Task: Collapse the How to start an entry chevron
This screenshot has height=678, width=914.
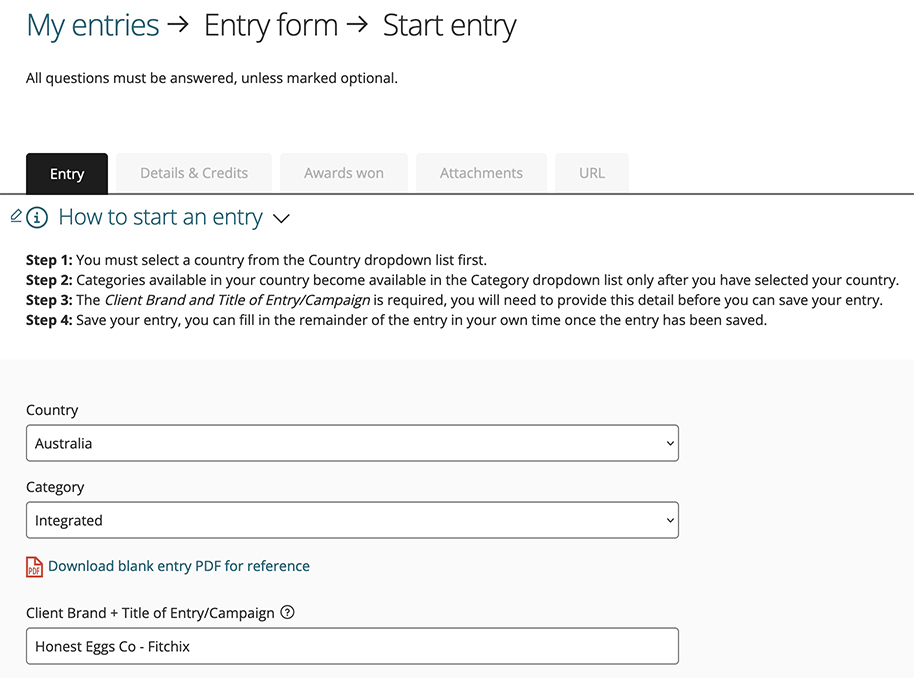Action: coord(282,219)
